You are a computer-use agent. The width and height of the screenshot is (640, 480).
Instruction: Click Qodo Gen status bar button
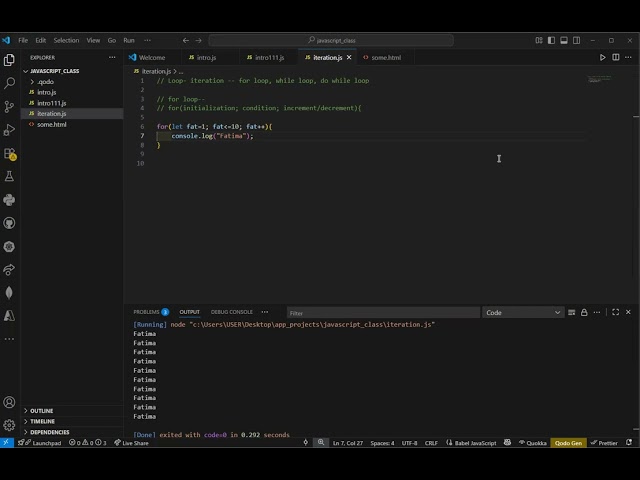click(568, 443)
